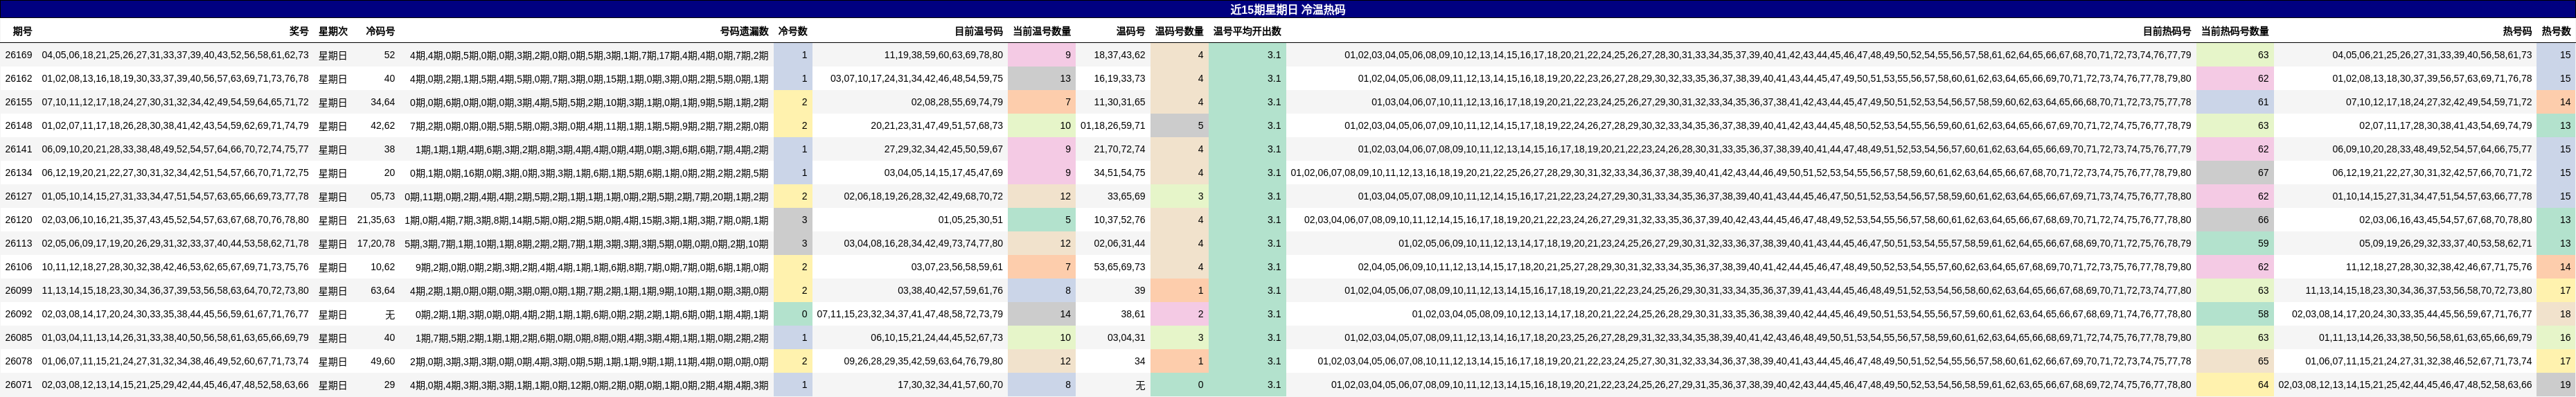Click warm code cell 02,06,31,44

coord(1119,244)
